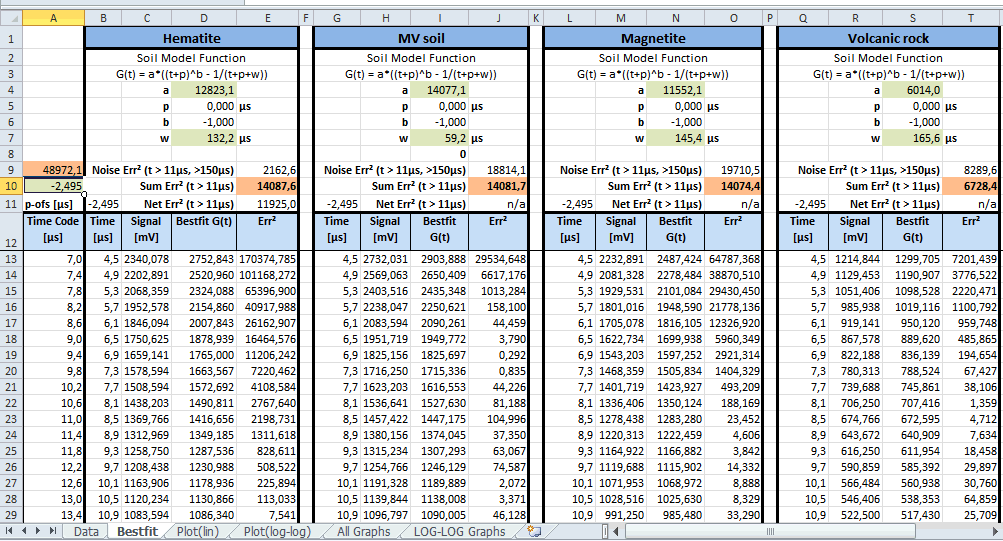Screen dimensions: 1003x541
Task: Click Hematite Bestfit G(t) column header cell
Action: [203, 231]
